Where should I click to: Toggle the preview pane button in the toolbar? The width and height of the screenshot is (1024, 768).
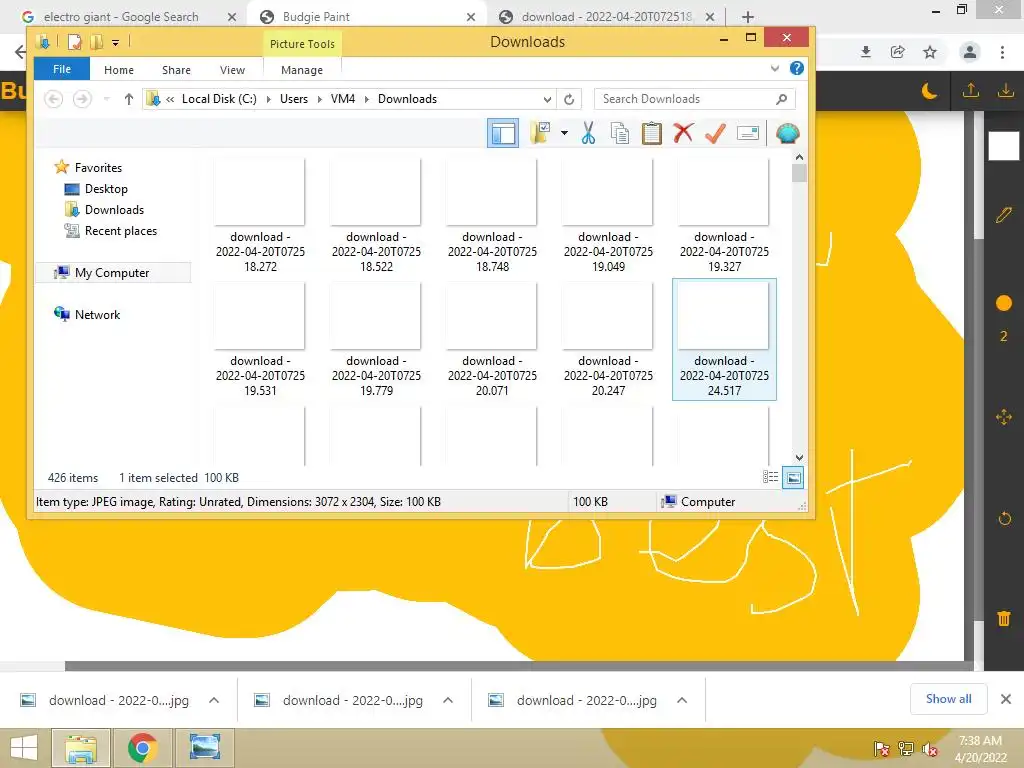pos(502,133)
